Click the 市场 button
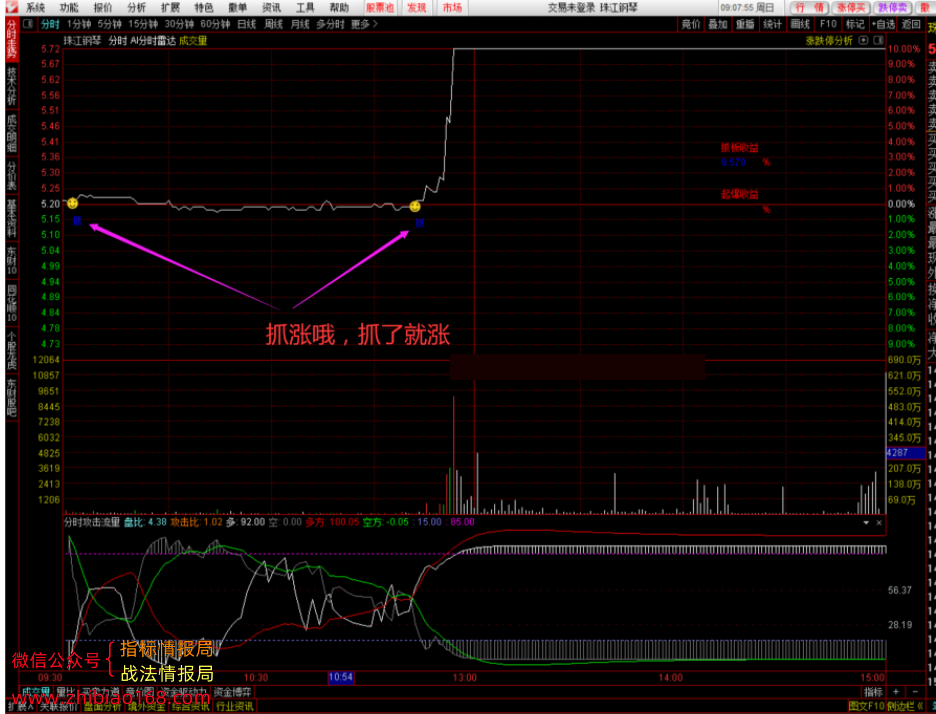 pyautogui.click(x=452, y=8)
